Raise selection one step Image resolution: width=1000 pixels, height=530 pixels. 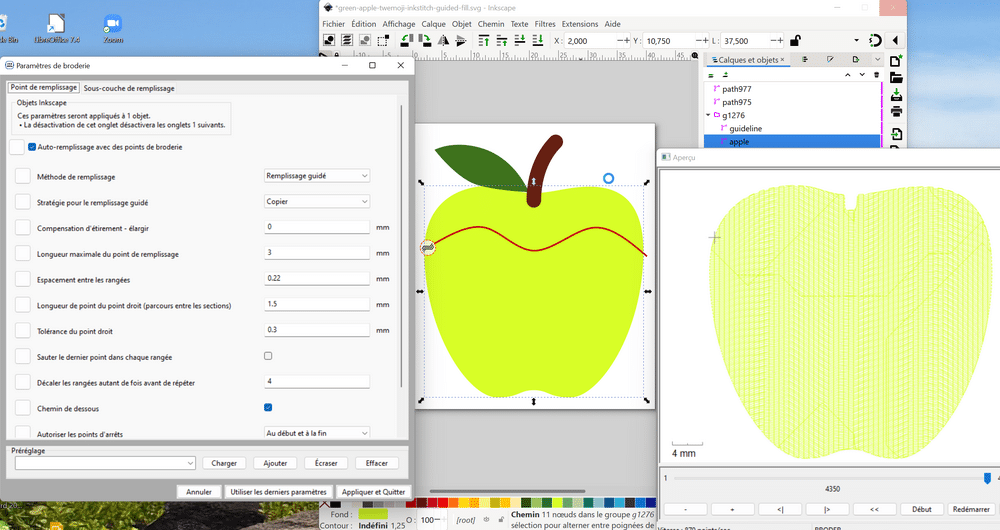[502, 40]
